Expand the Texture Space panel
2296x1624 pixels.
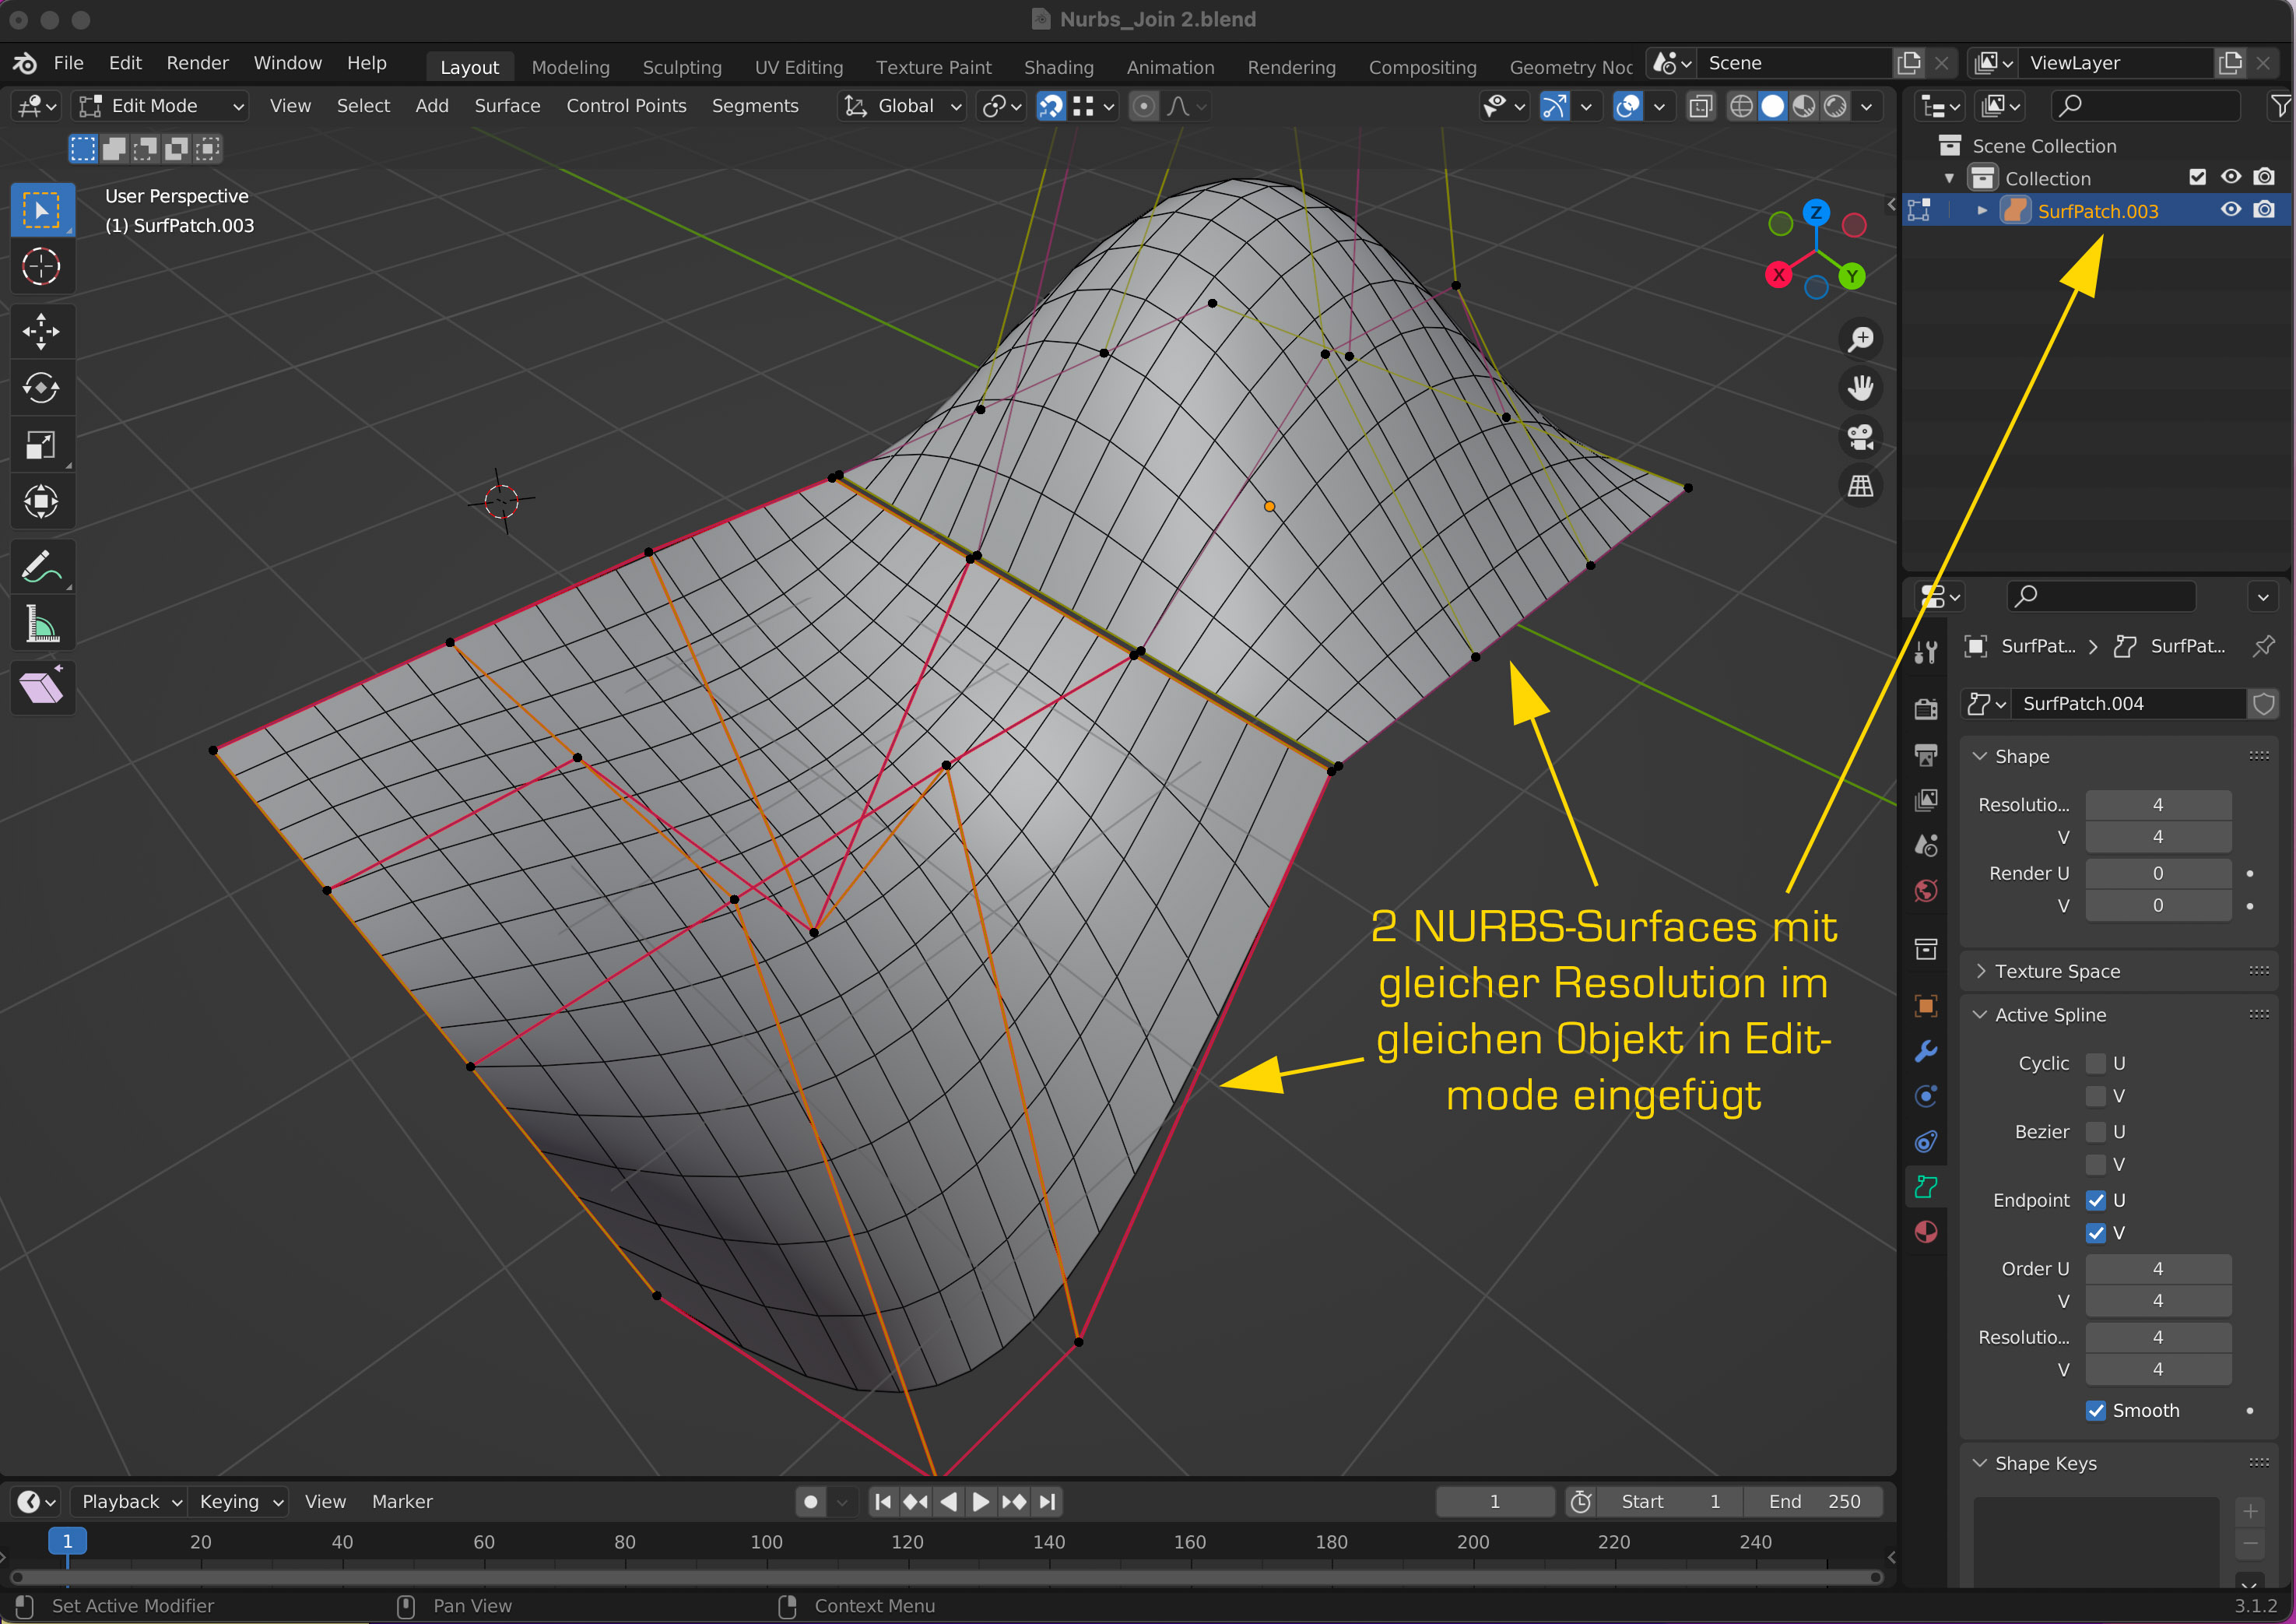pyautogui.click(x=2057, y=971)
